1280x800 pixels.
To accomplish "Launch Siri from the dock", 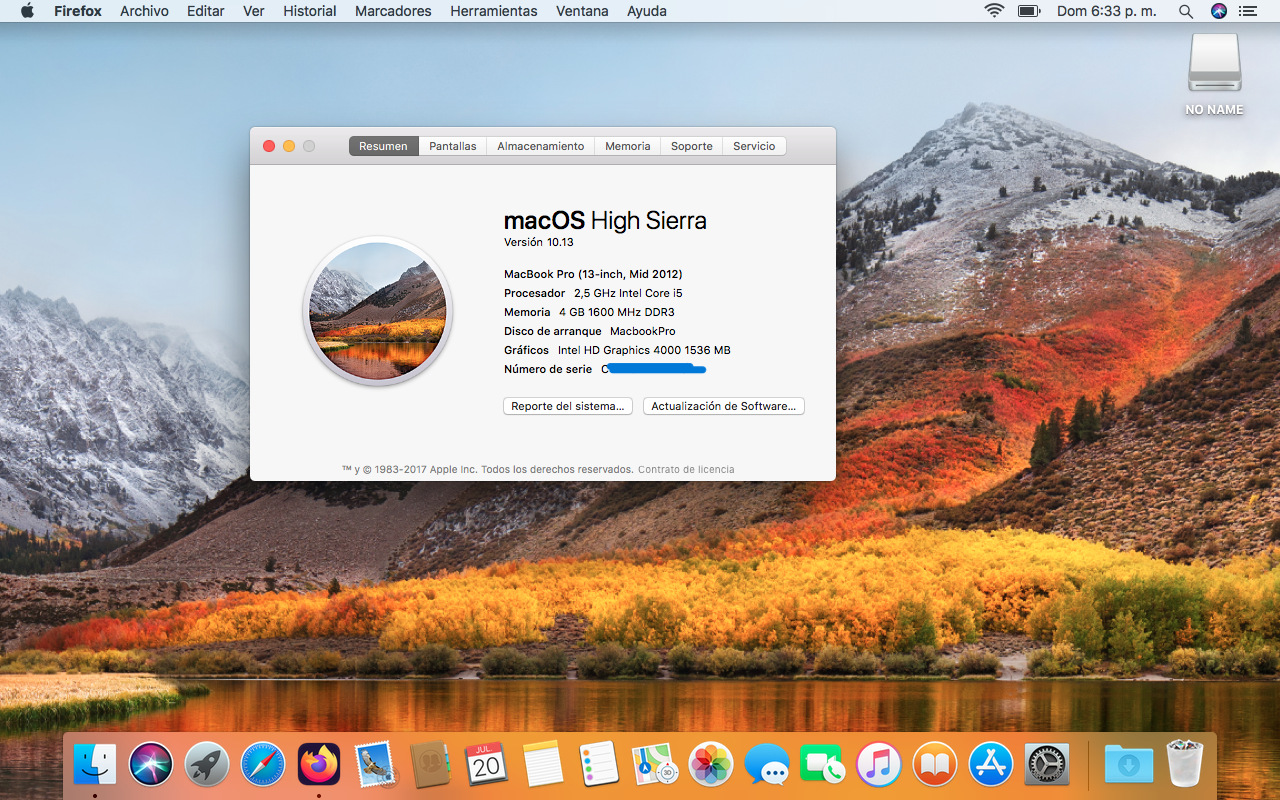I will point(151,765).
